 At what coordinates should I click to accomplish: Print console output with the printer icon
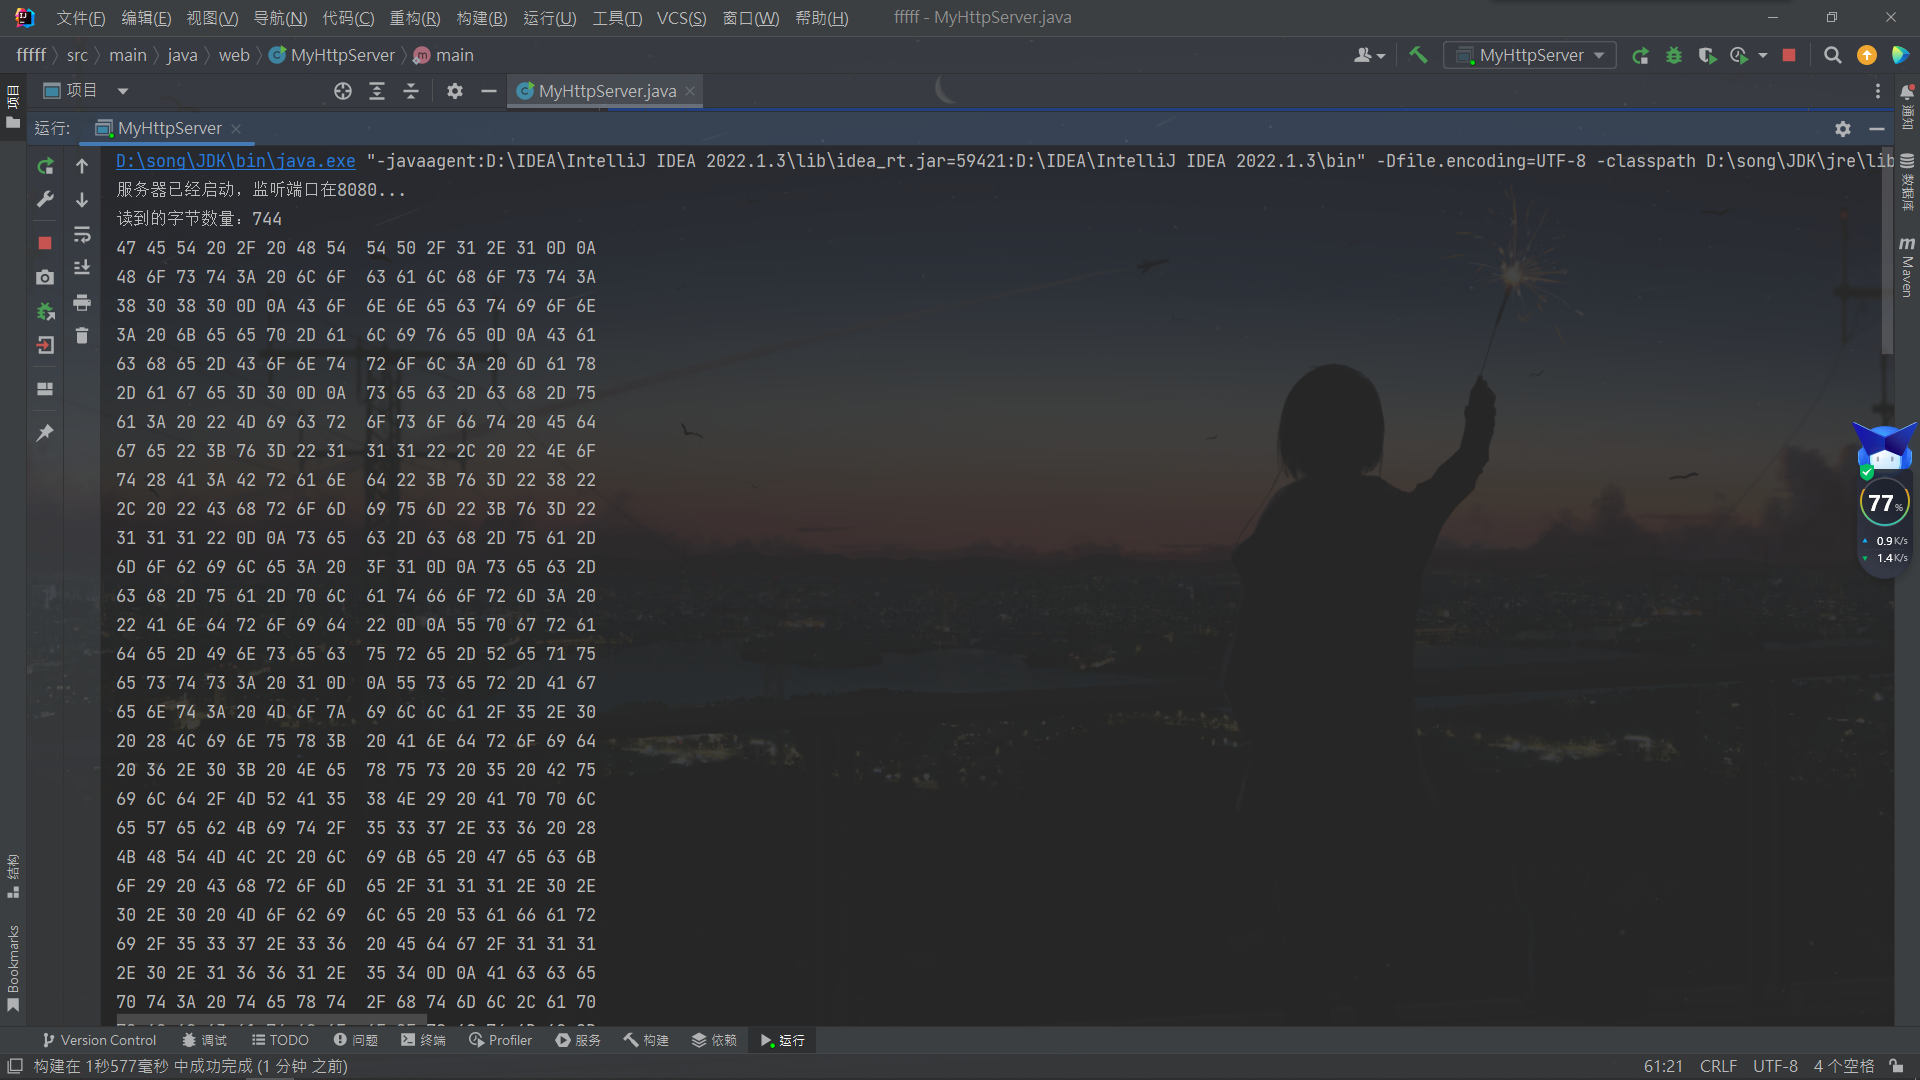point(82,302)
